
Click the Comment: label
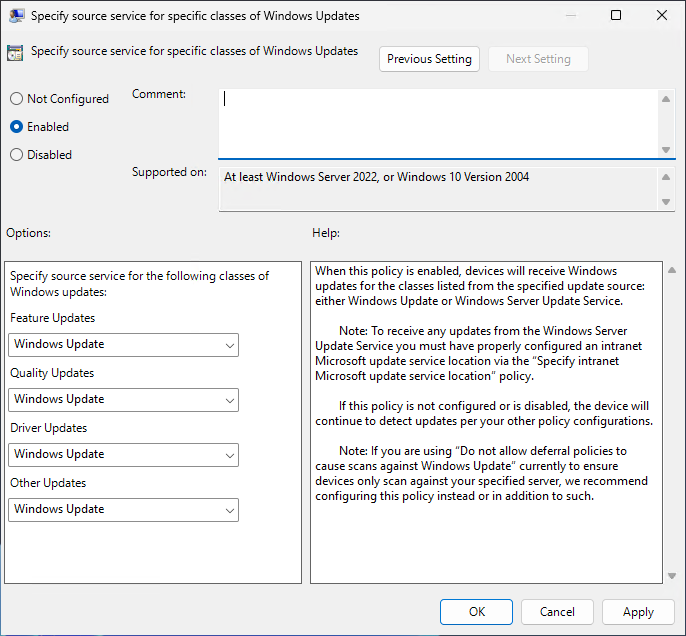159,94
